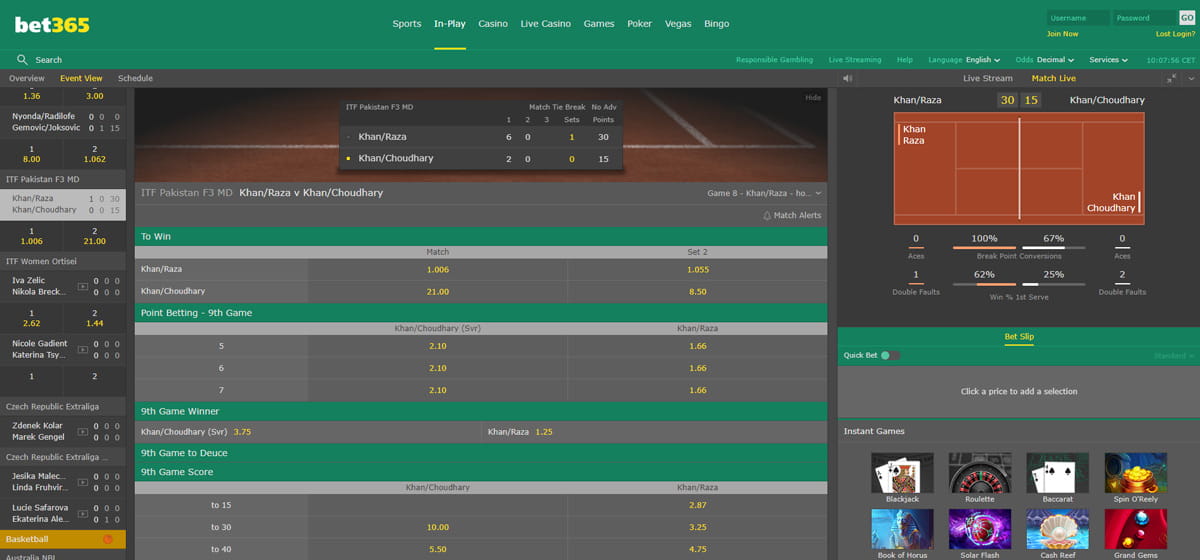Viewport: 1200px width, 560px height.
Task: Open the Sports menu
Action: click(x=407, y=24)
